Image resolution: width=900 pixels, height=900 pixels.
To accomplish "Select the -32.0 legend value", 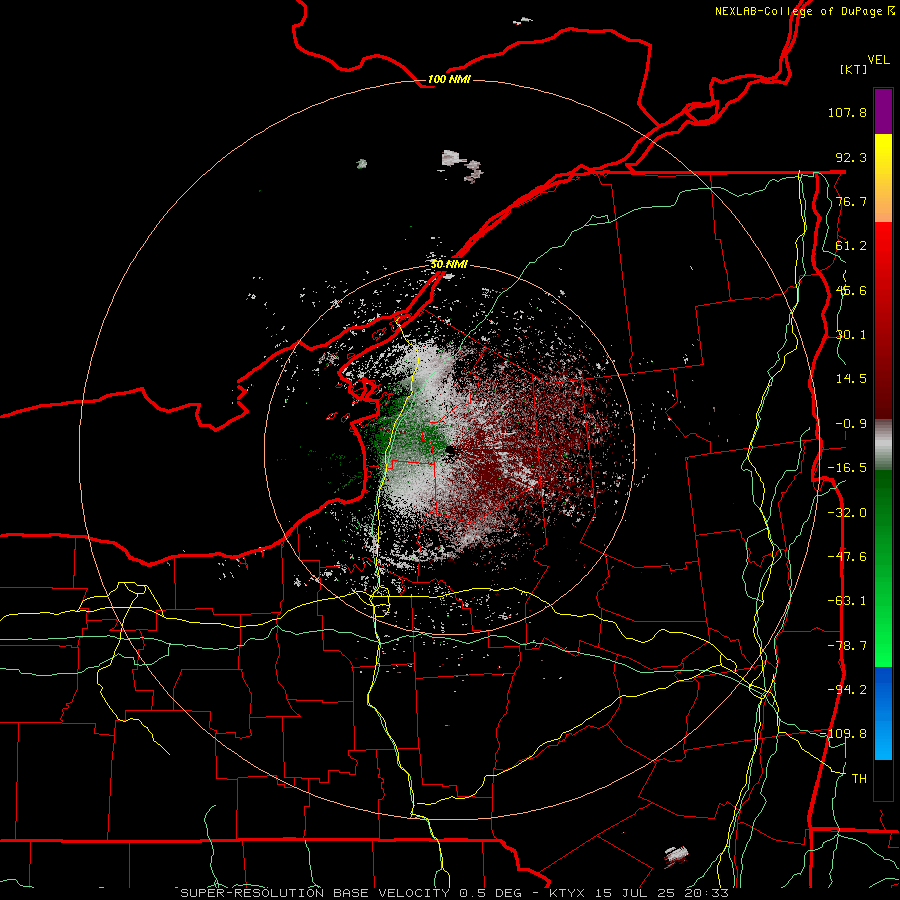I will tap(847, 512).
